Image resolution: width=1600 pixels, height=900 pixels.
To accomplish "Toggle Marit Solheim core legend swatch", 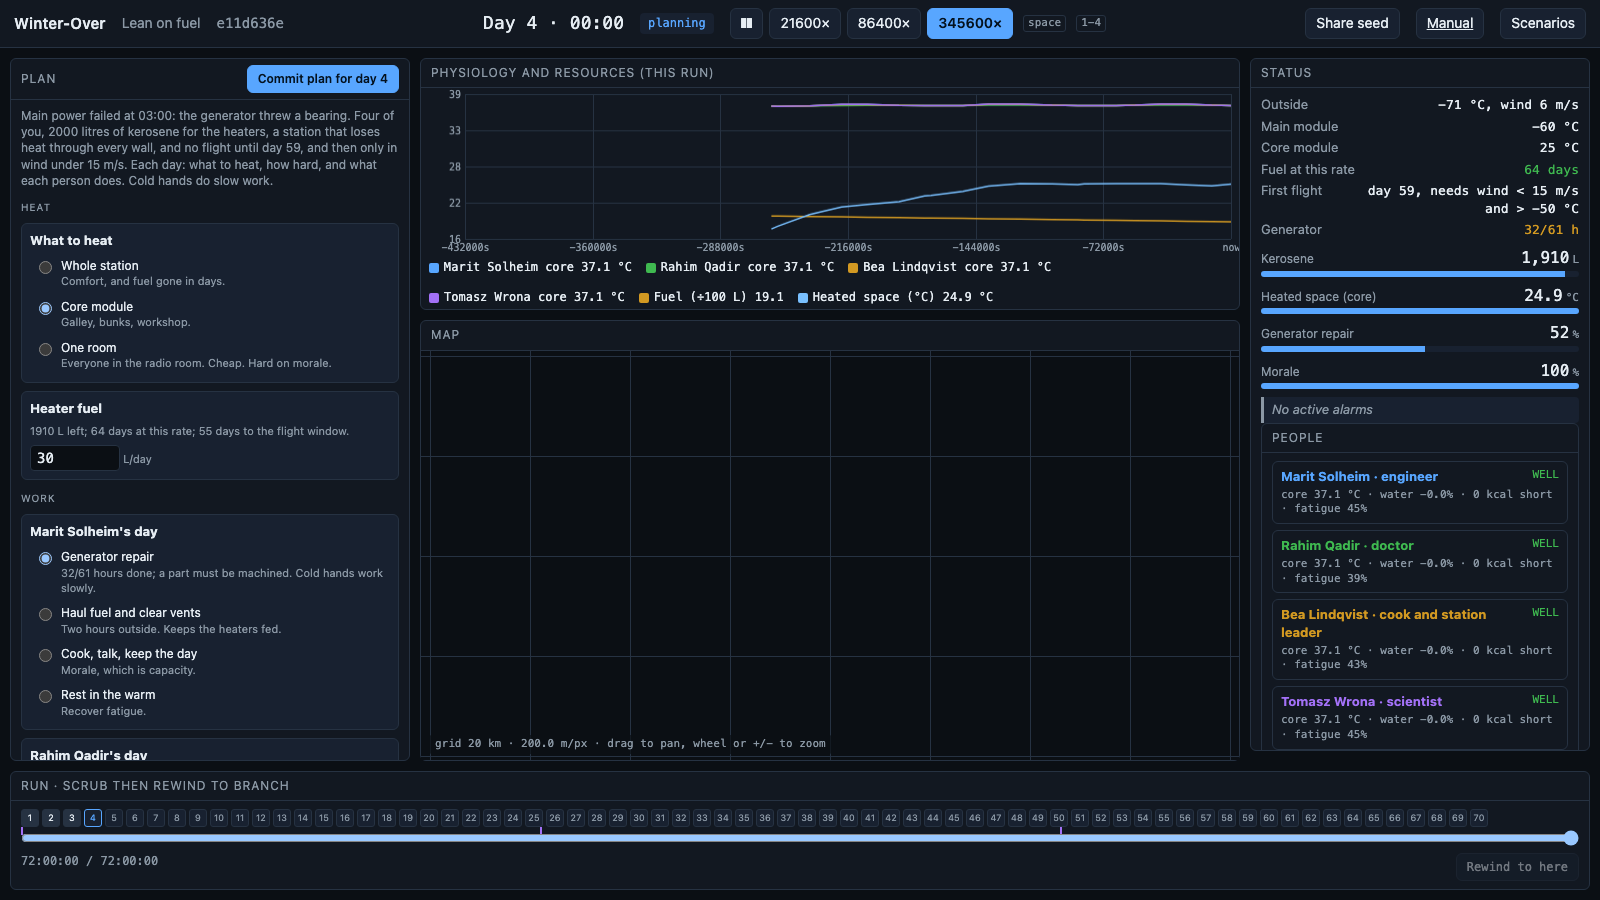I will click(x=434, y=268).
